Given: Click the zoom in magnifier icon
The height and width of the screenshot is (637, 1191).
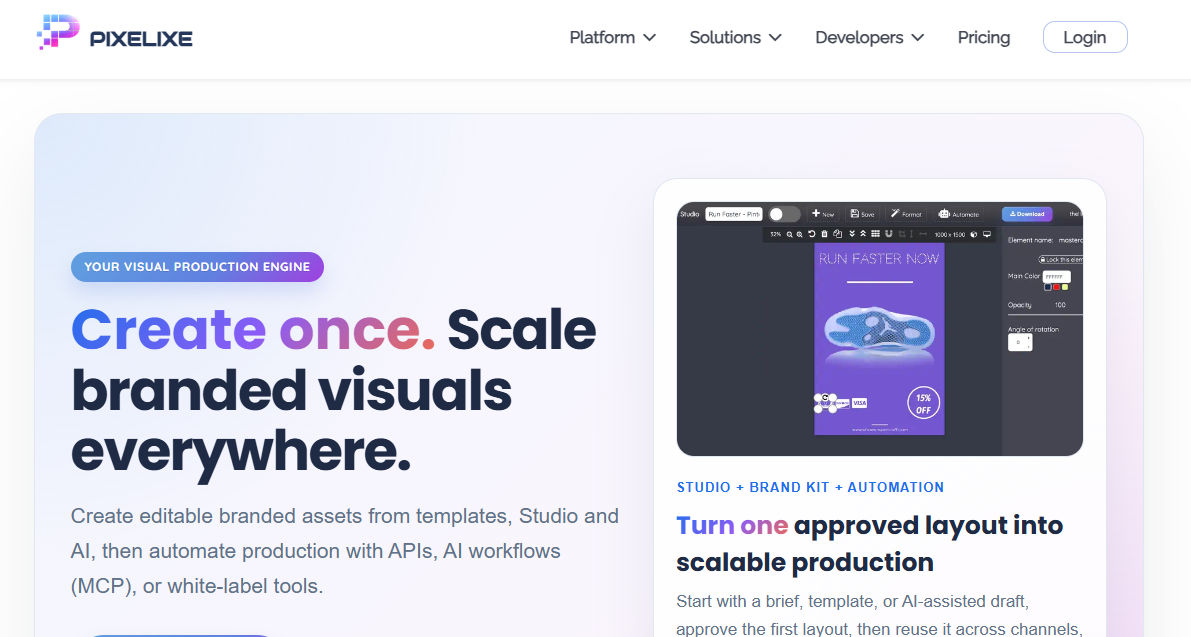Looking at the screenshot, I should (800, 235).
